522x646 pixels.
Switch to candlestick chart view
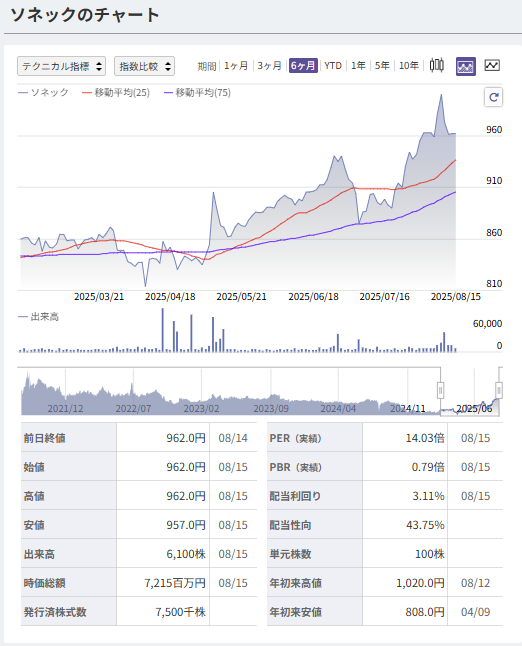[x=437, y=66]
